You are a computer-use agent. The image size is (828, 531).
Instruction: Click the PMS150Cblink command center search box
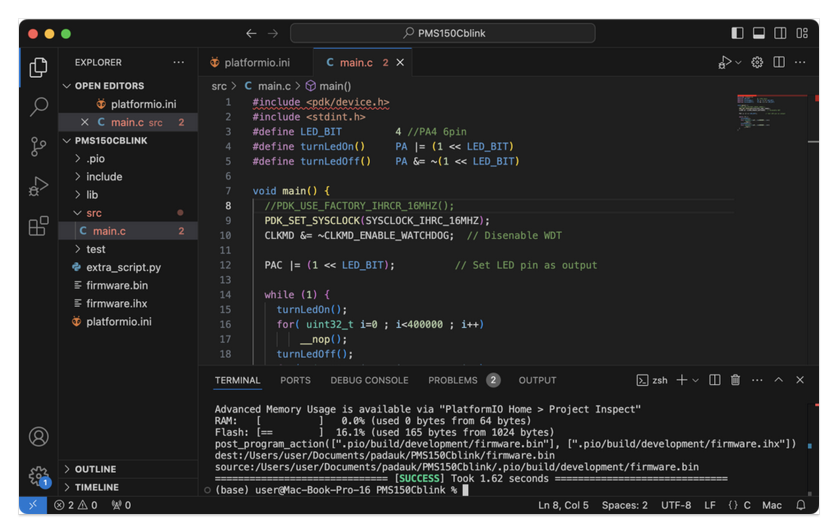tap(443, 33)
